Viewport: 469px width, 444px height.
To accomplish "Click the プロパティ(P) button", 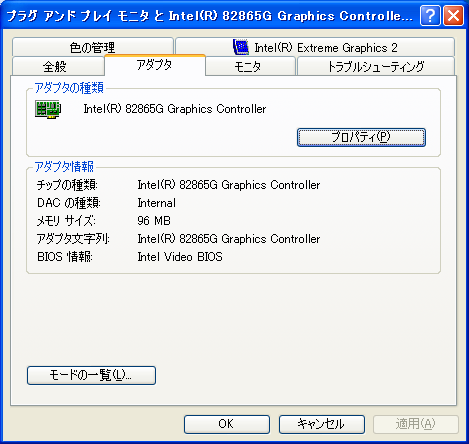I will (361, 137).
